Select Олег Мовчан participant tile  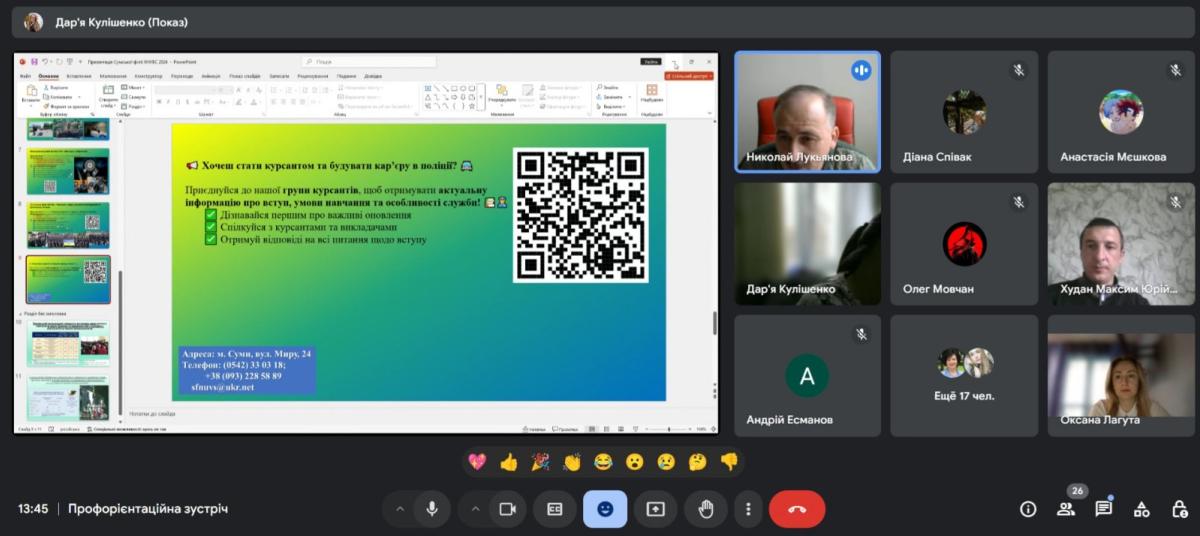coord(964,243)
